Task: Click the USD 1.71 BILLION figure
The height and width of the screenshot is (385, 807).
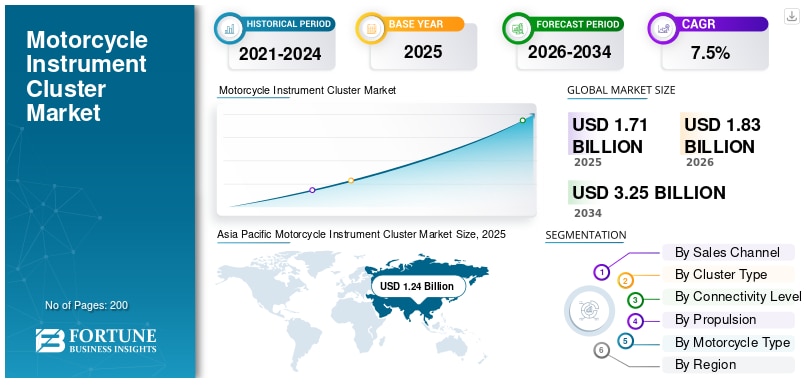Action: tap(610, 135)
